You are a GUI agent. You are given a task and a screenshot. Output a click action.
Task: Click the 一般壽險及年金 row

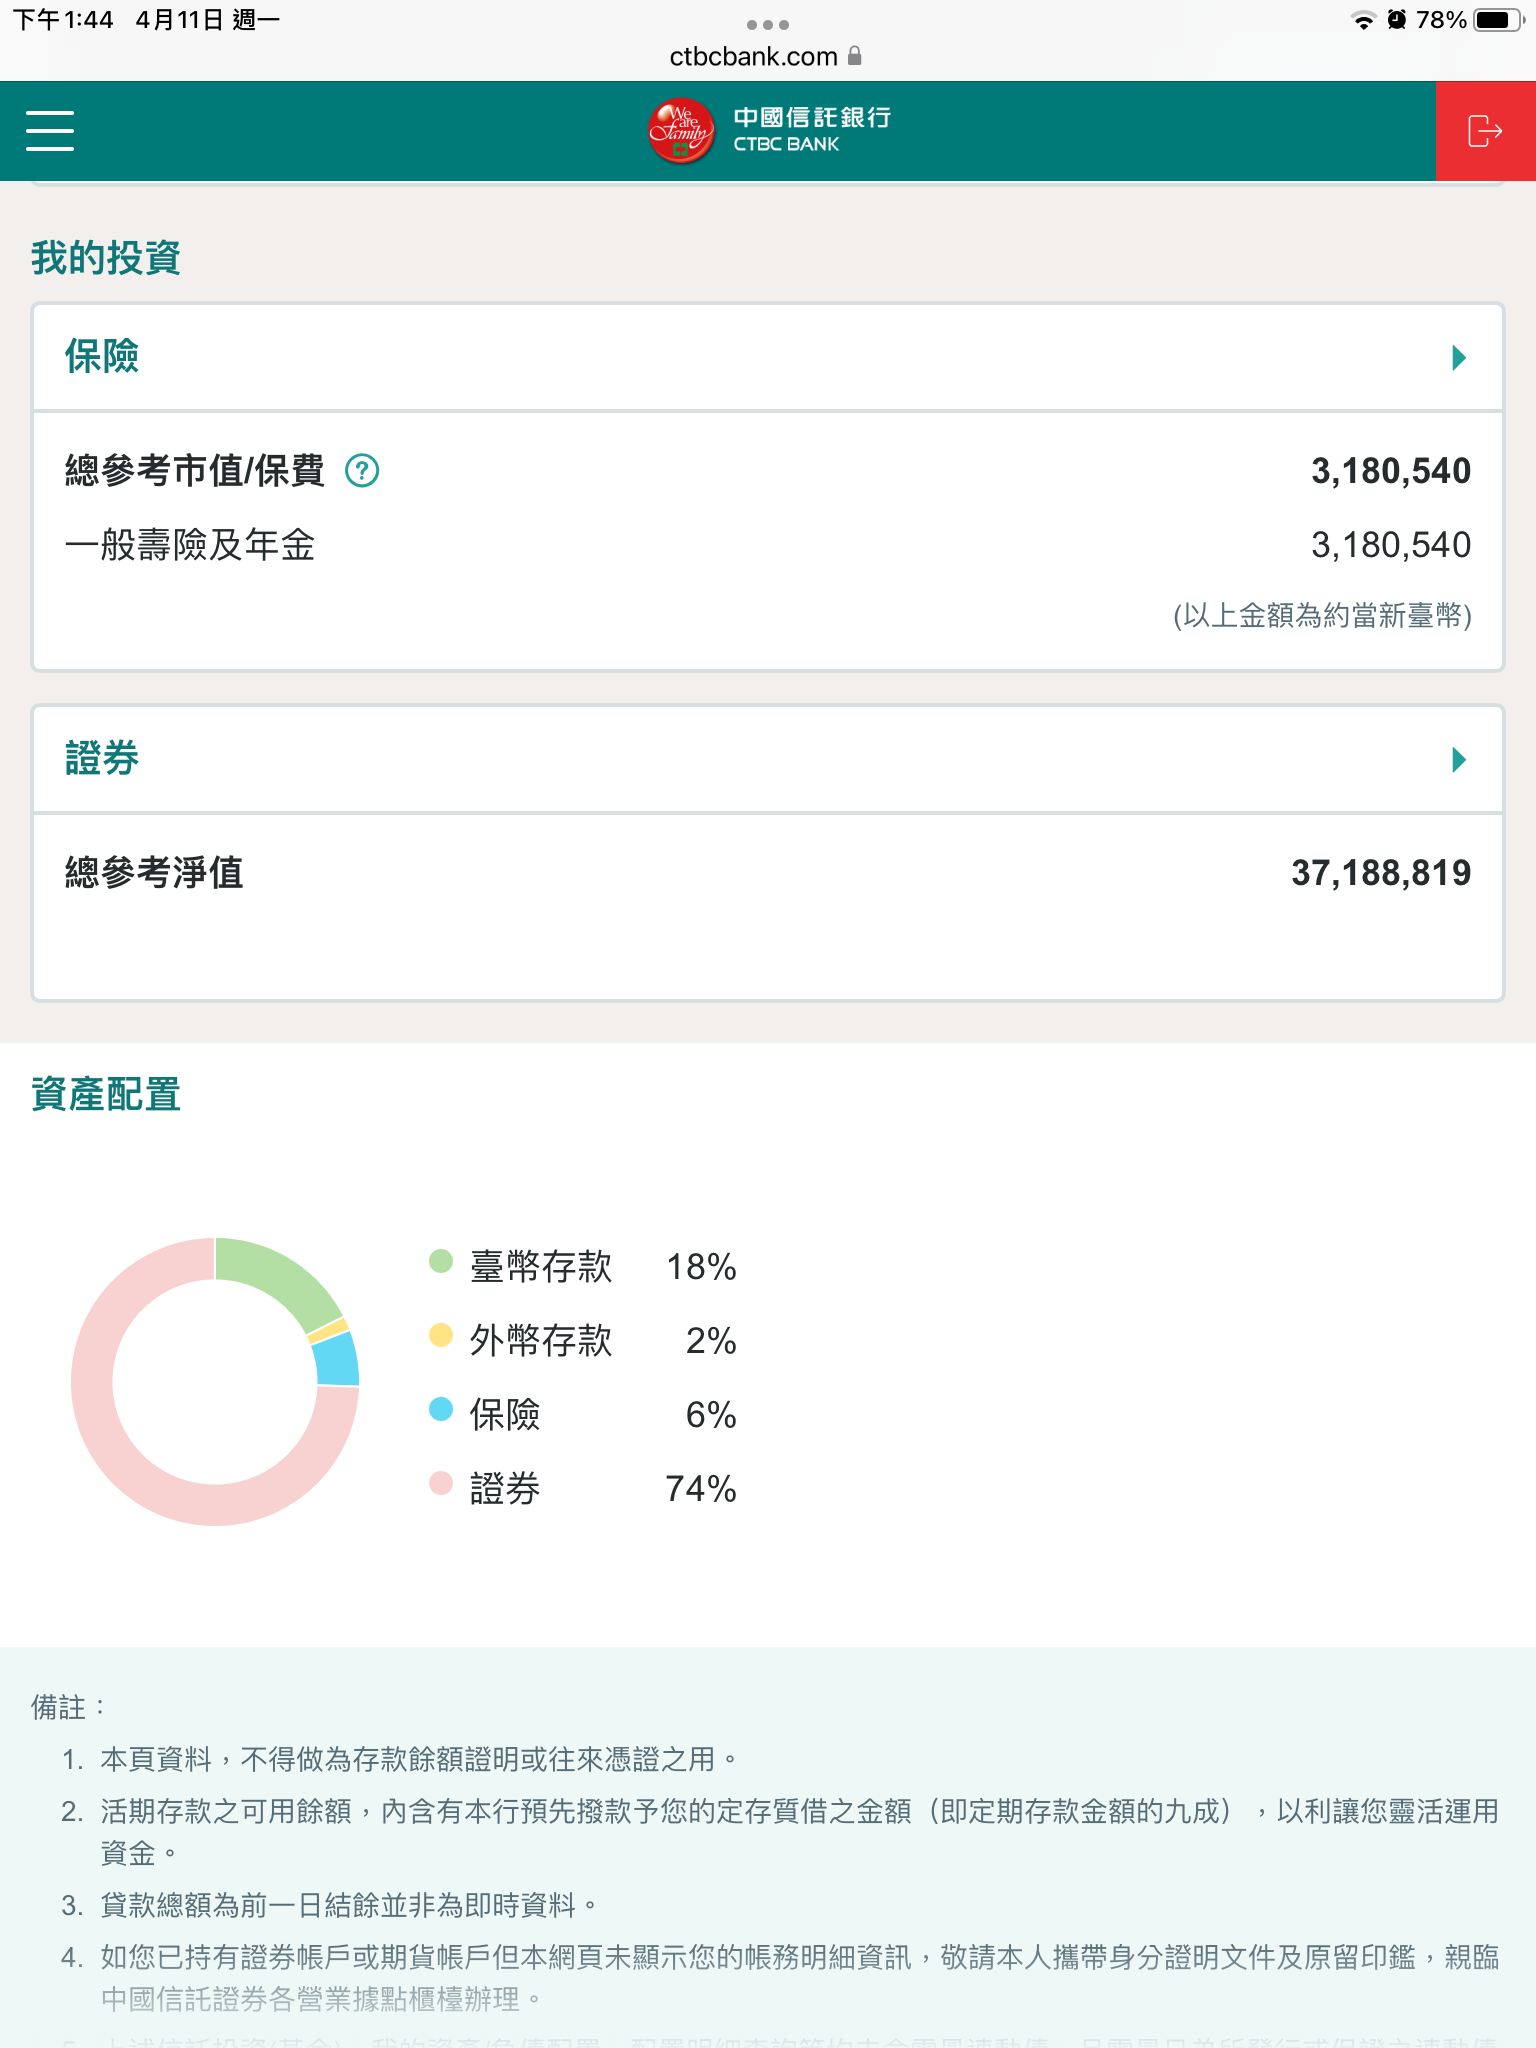tap(190, 546)
